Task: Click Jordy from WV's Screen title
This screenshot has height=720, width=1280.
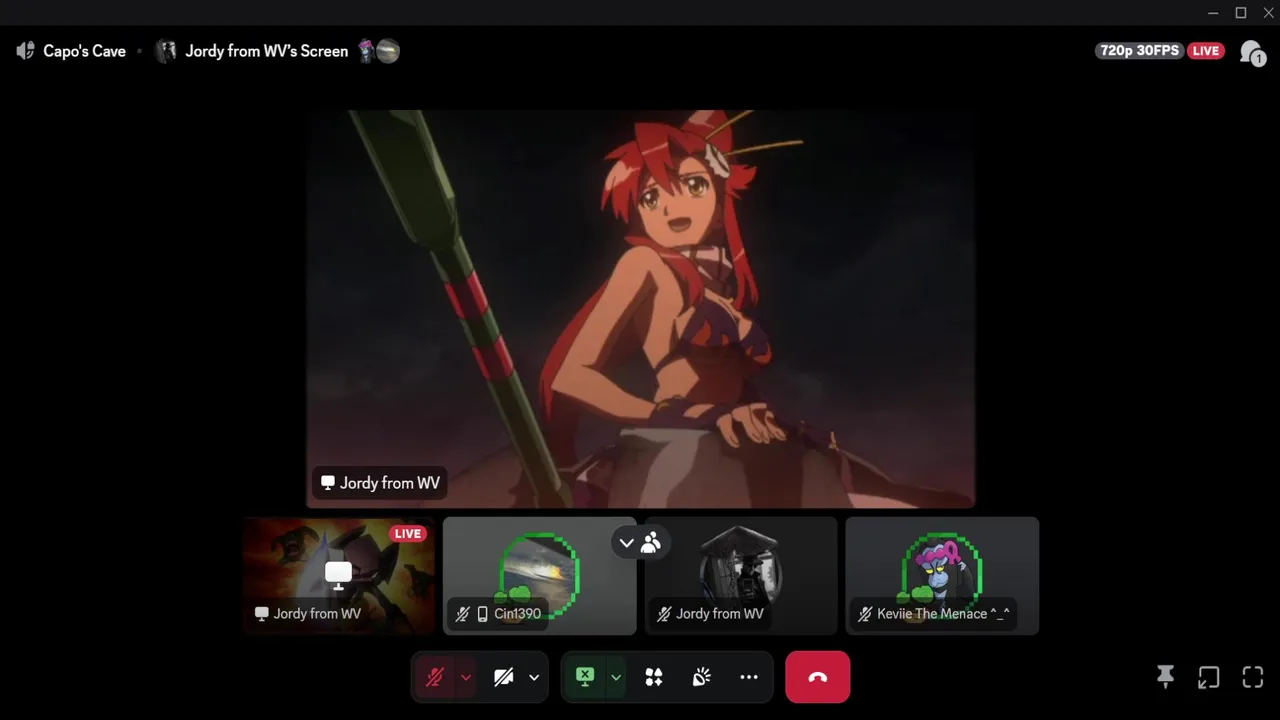Action: [266, 51]
